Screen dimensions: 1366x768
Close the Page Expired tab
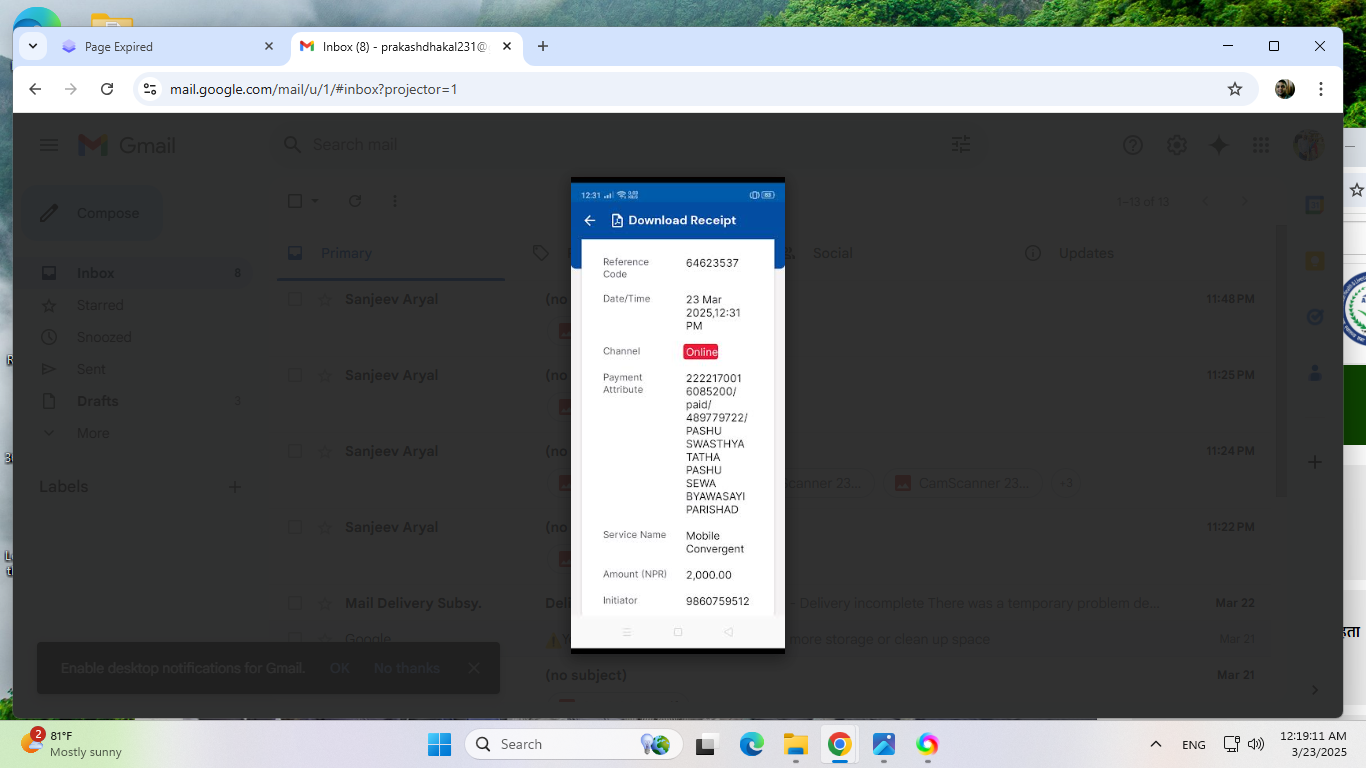(268, 46)
